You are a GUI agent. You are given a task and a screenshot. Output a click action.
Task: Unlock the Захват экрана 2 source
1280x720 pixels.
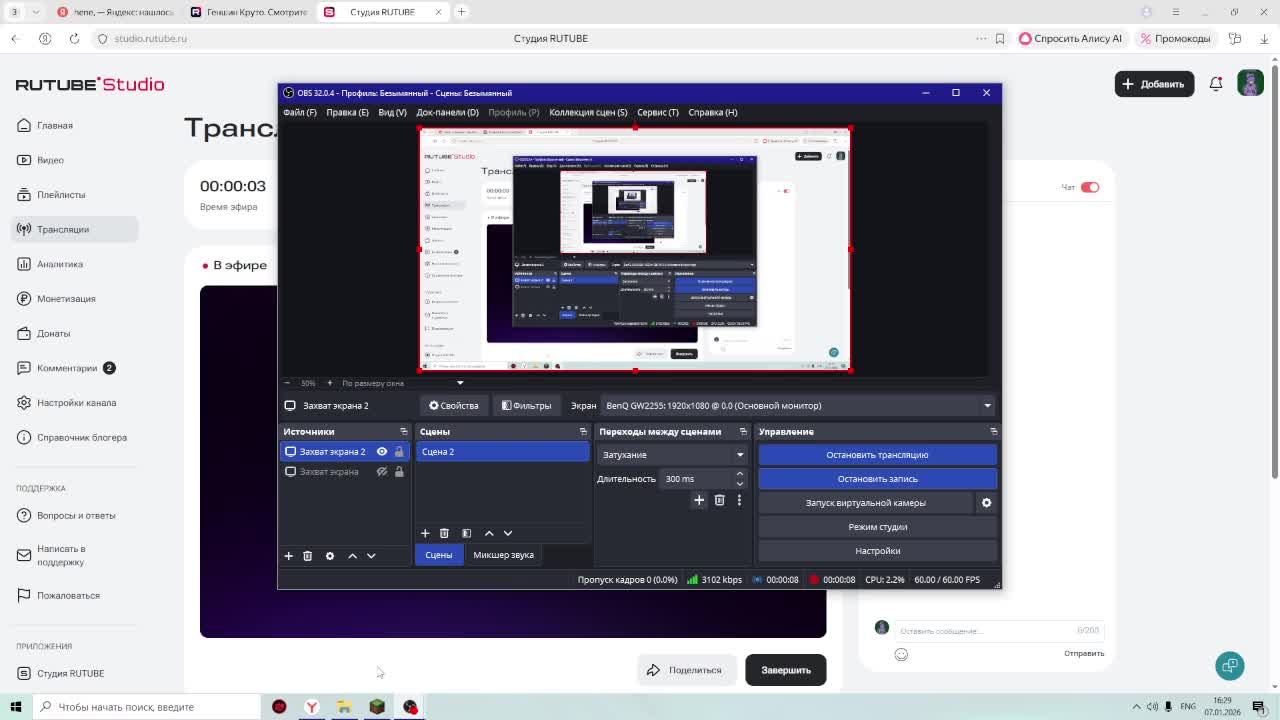(399, 452)
